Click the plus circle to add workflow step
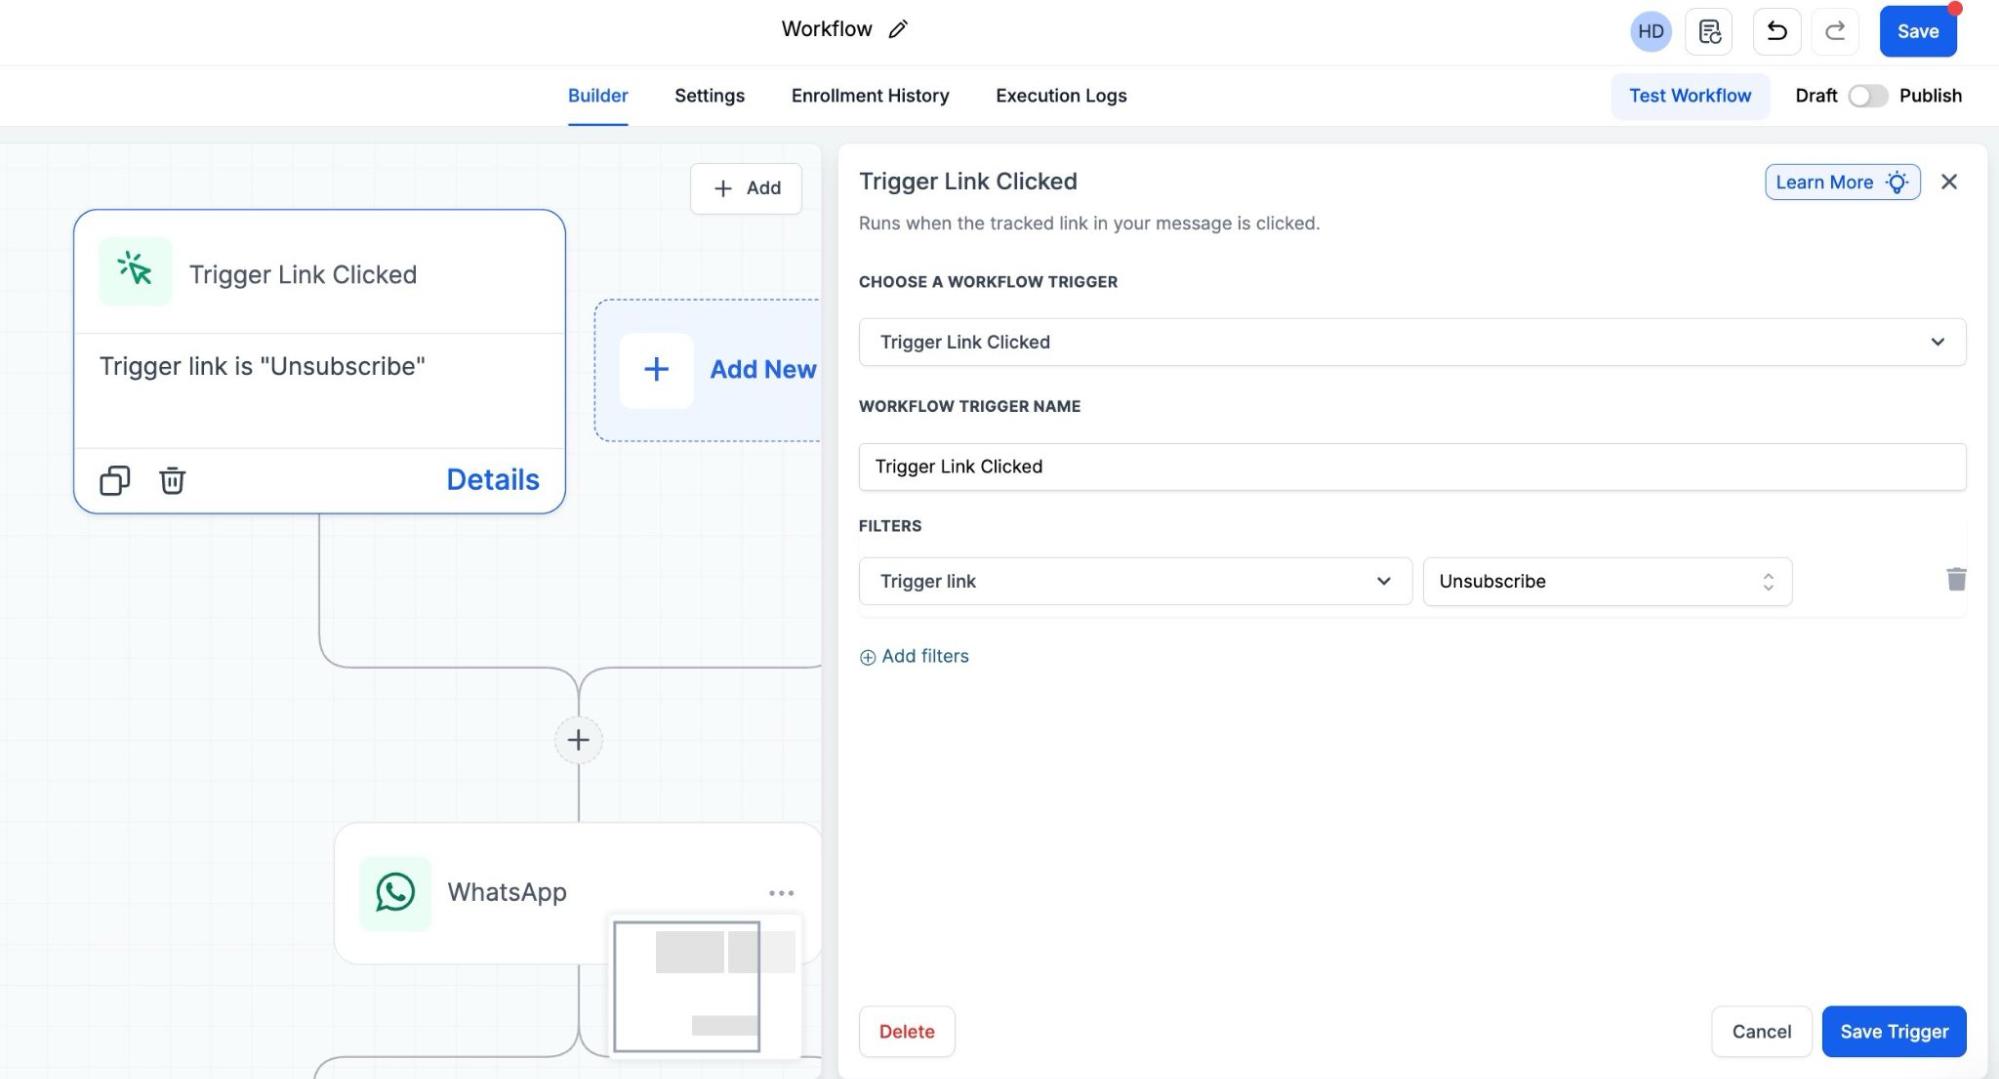Viewport: 1999px width, 1079px height. pyautogui.click(x=578, y=740)
